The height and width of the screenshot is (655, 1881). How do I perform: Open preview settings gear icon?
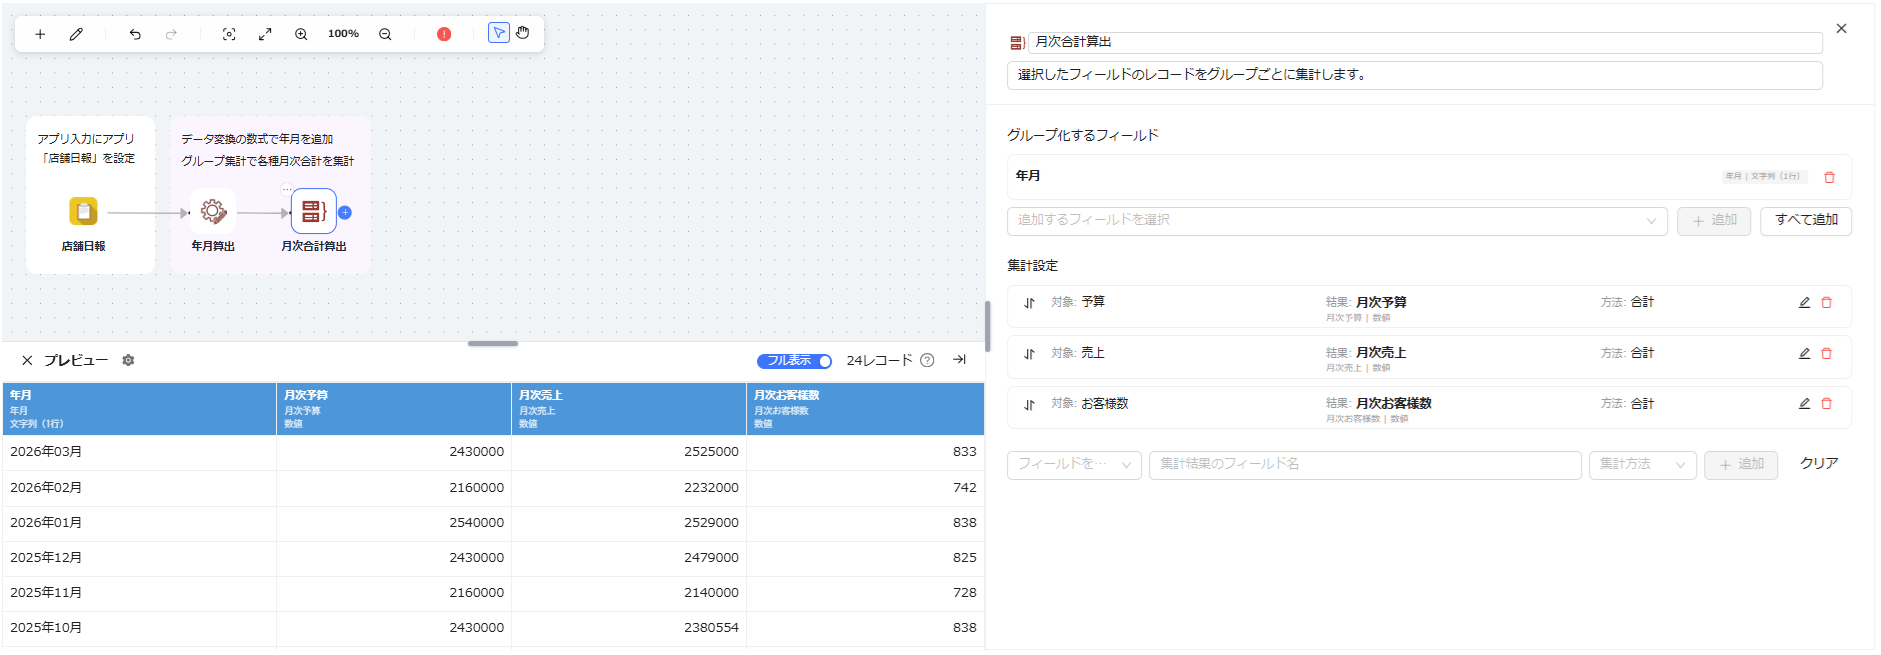click(128, 360)
